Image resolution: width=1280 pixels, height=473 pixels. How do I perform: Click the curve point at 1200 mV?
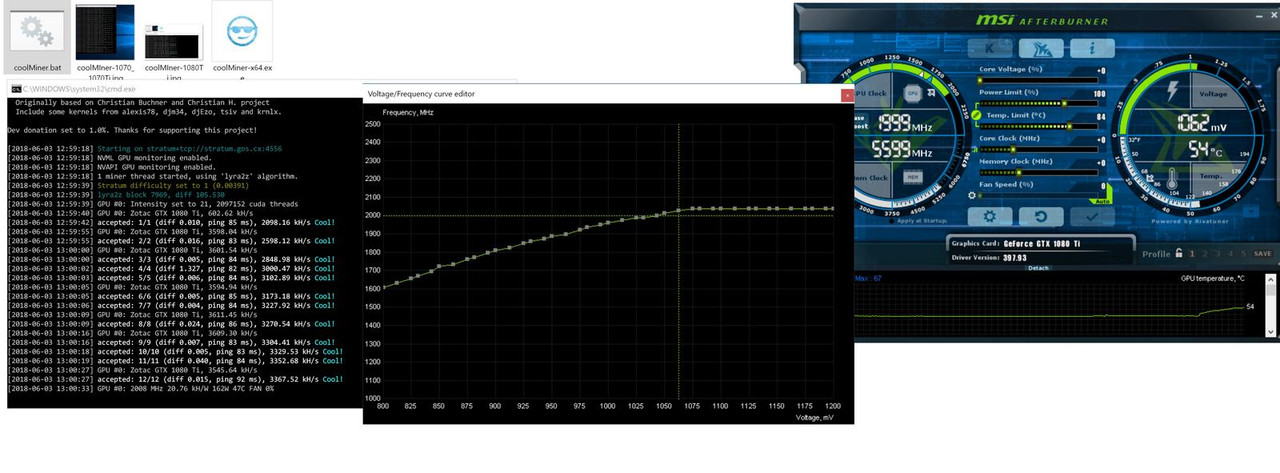pyautogui.click(x=833, y=208)
